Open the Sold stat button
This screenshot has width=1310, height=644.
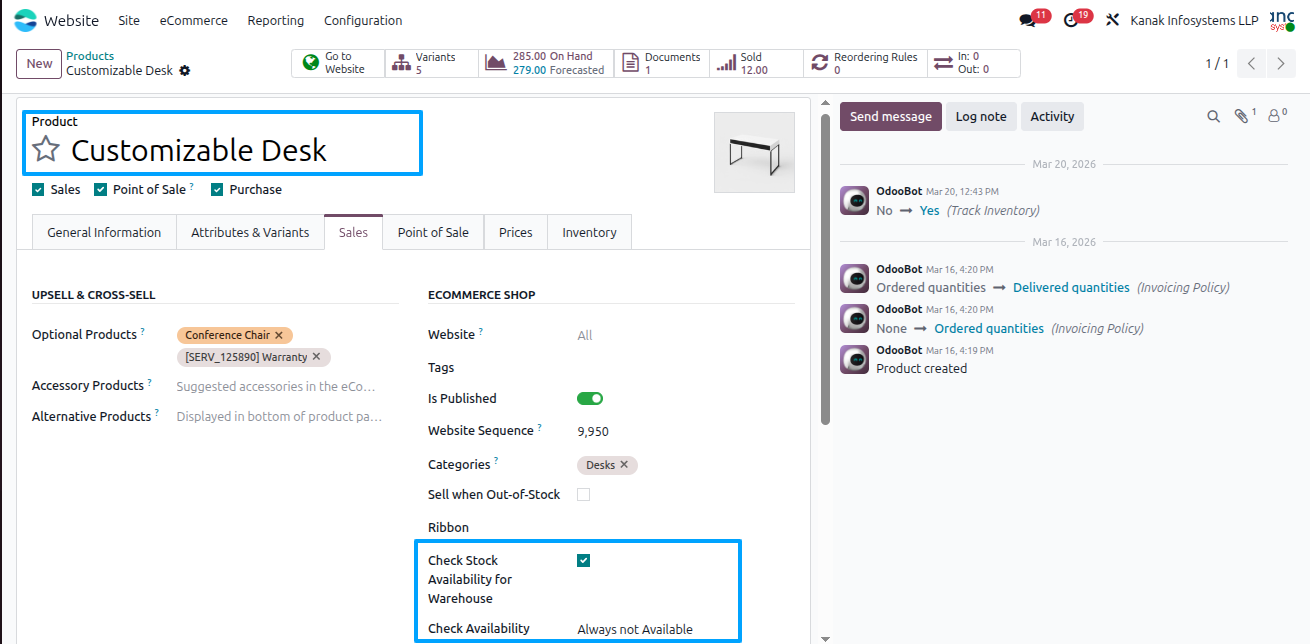tap(756, 64)
